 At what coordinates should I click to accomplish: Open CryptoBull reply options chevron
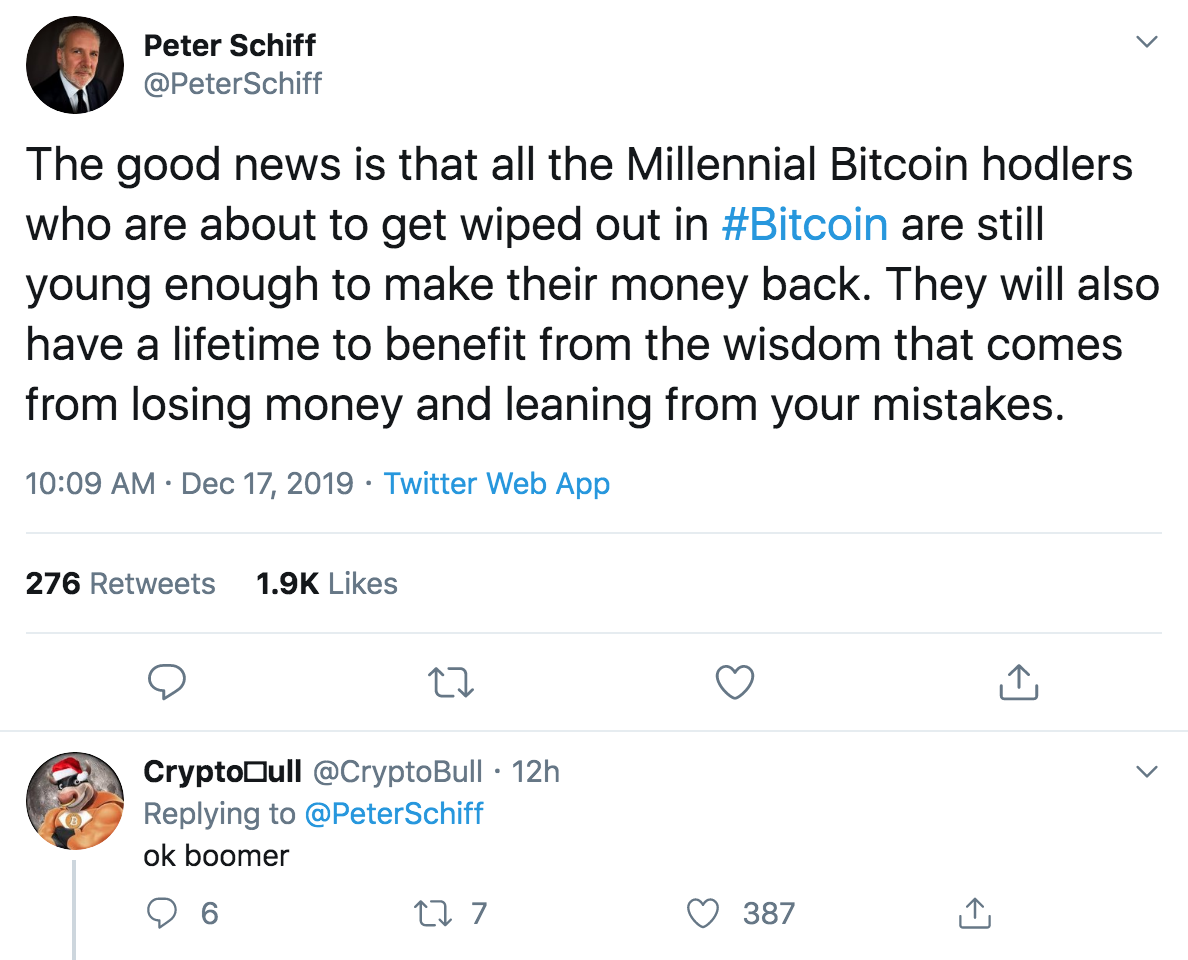click(x=1146, y=772)
